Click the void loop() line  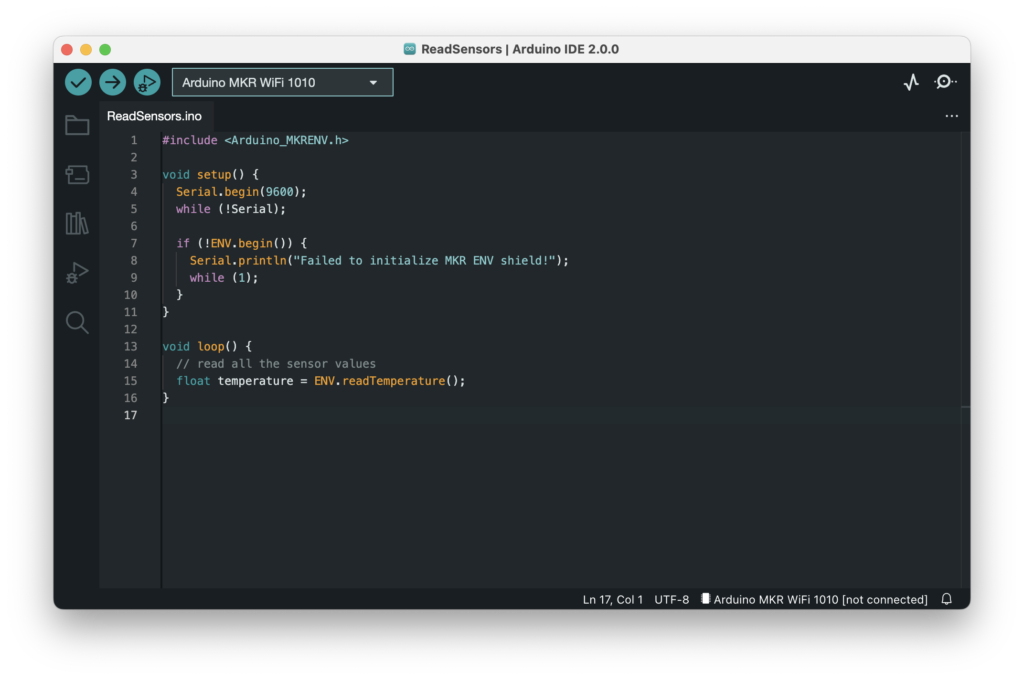click(207, 346)
